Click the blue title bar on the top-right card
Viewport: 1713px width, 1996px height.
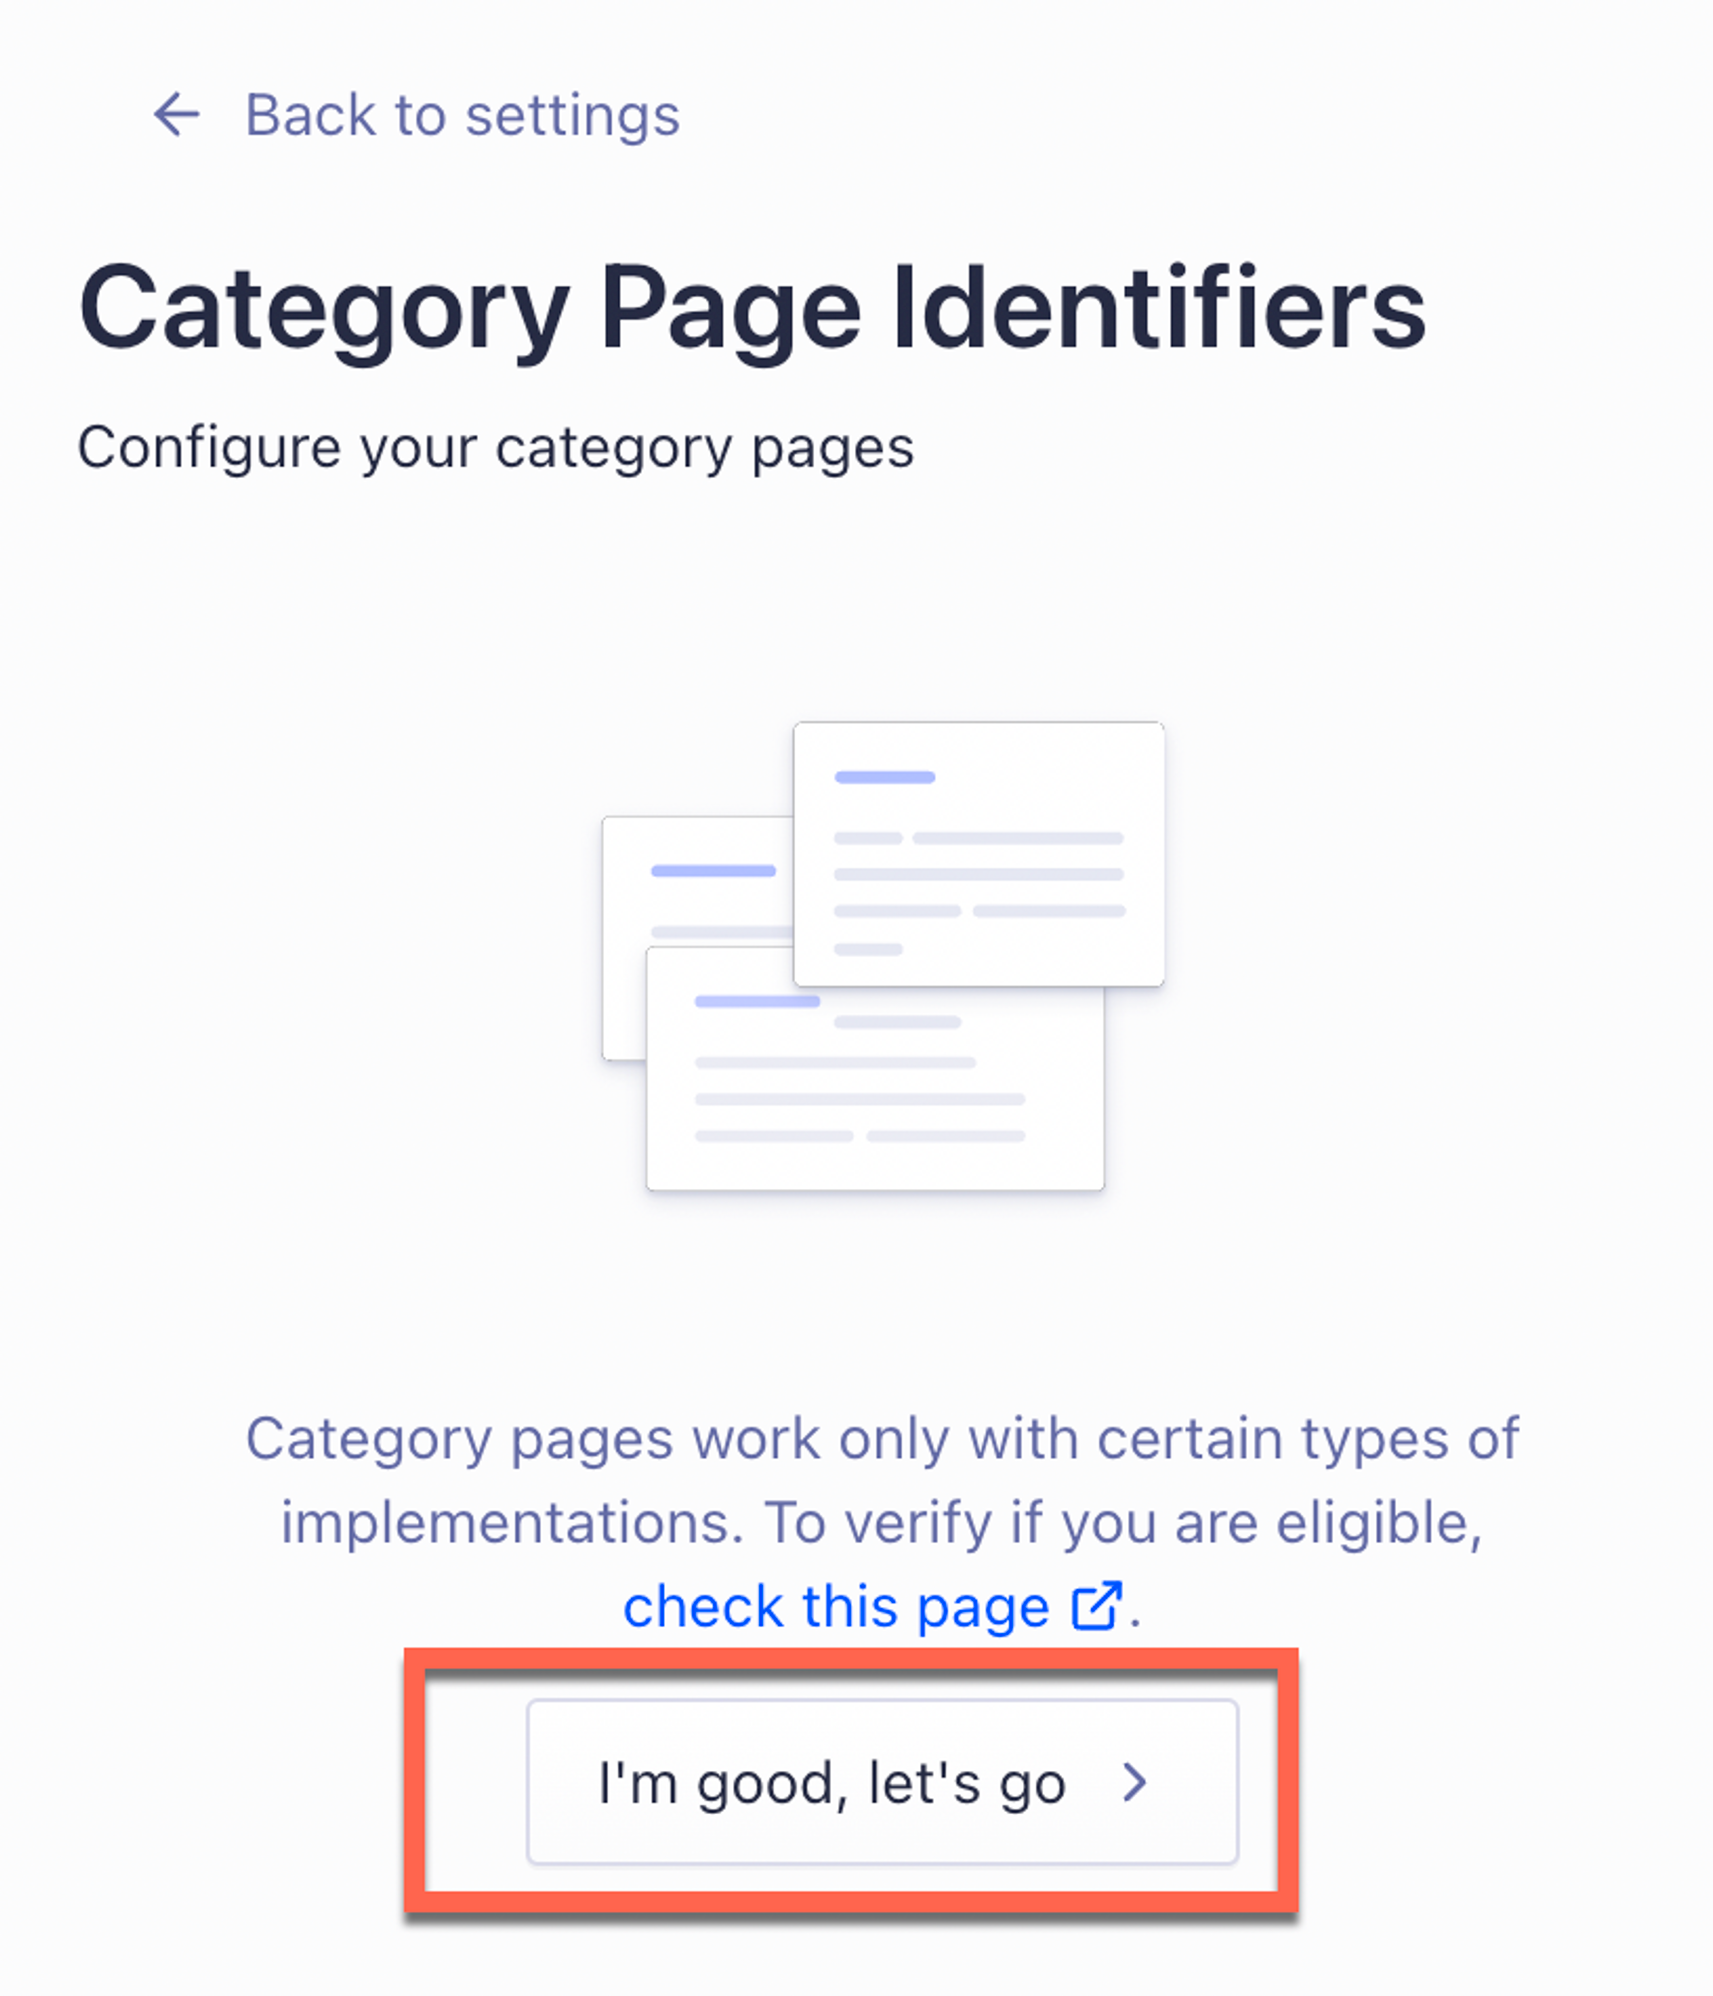(884, 777)
